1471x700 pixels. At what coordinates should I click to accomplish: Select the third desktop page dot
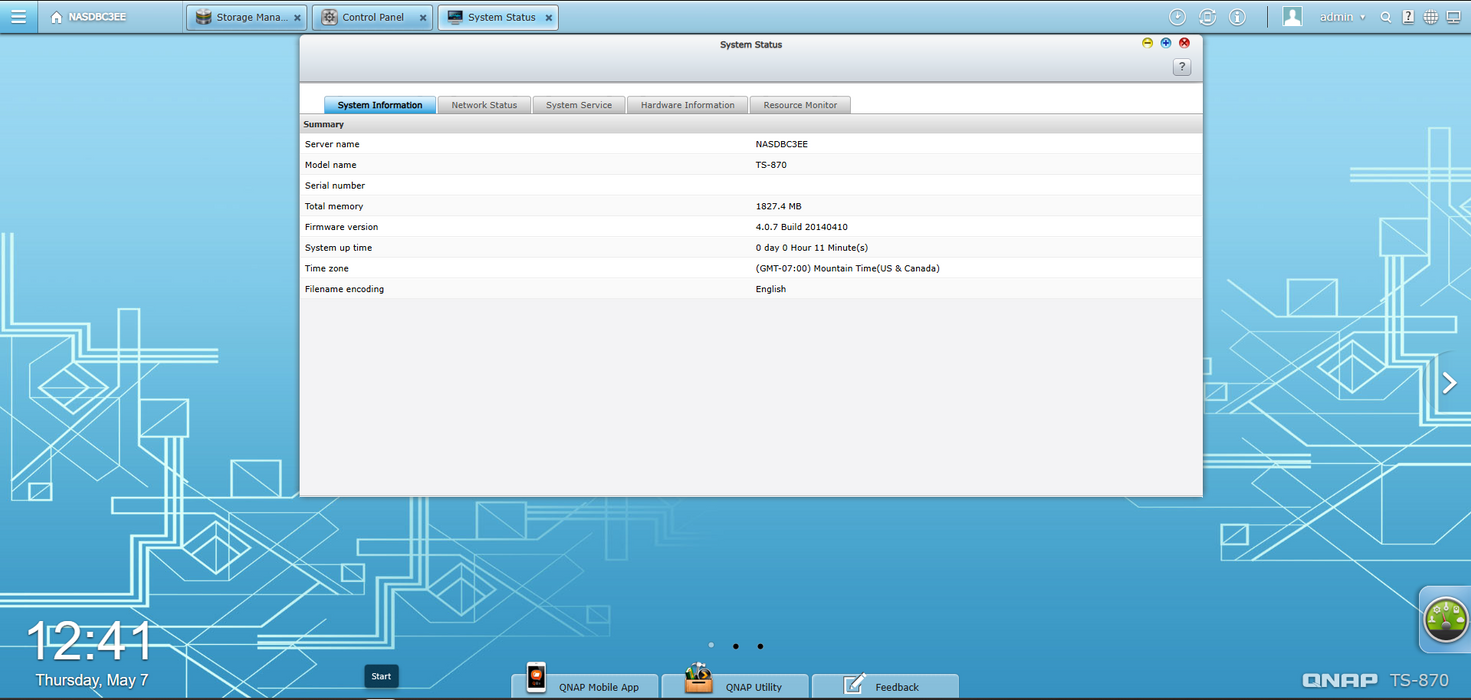(x=760, y=646)
